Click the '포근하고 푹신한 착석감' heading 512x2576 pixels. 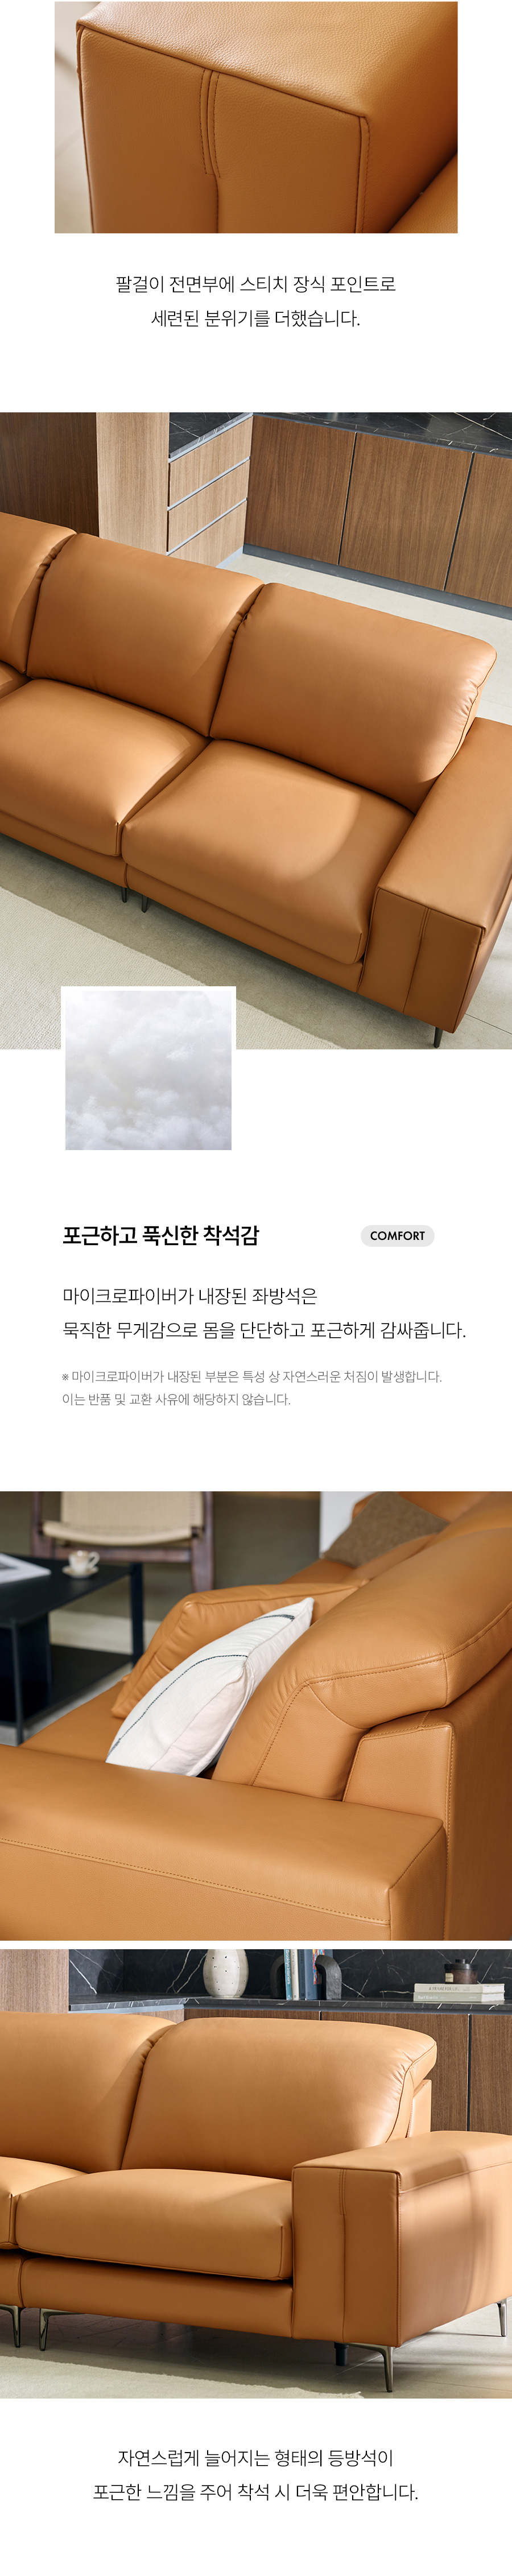(161, 1235)
